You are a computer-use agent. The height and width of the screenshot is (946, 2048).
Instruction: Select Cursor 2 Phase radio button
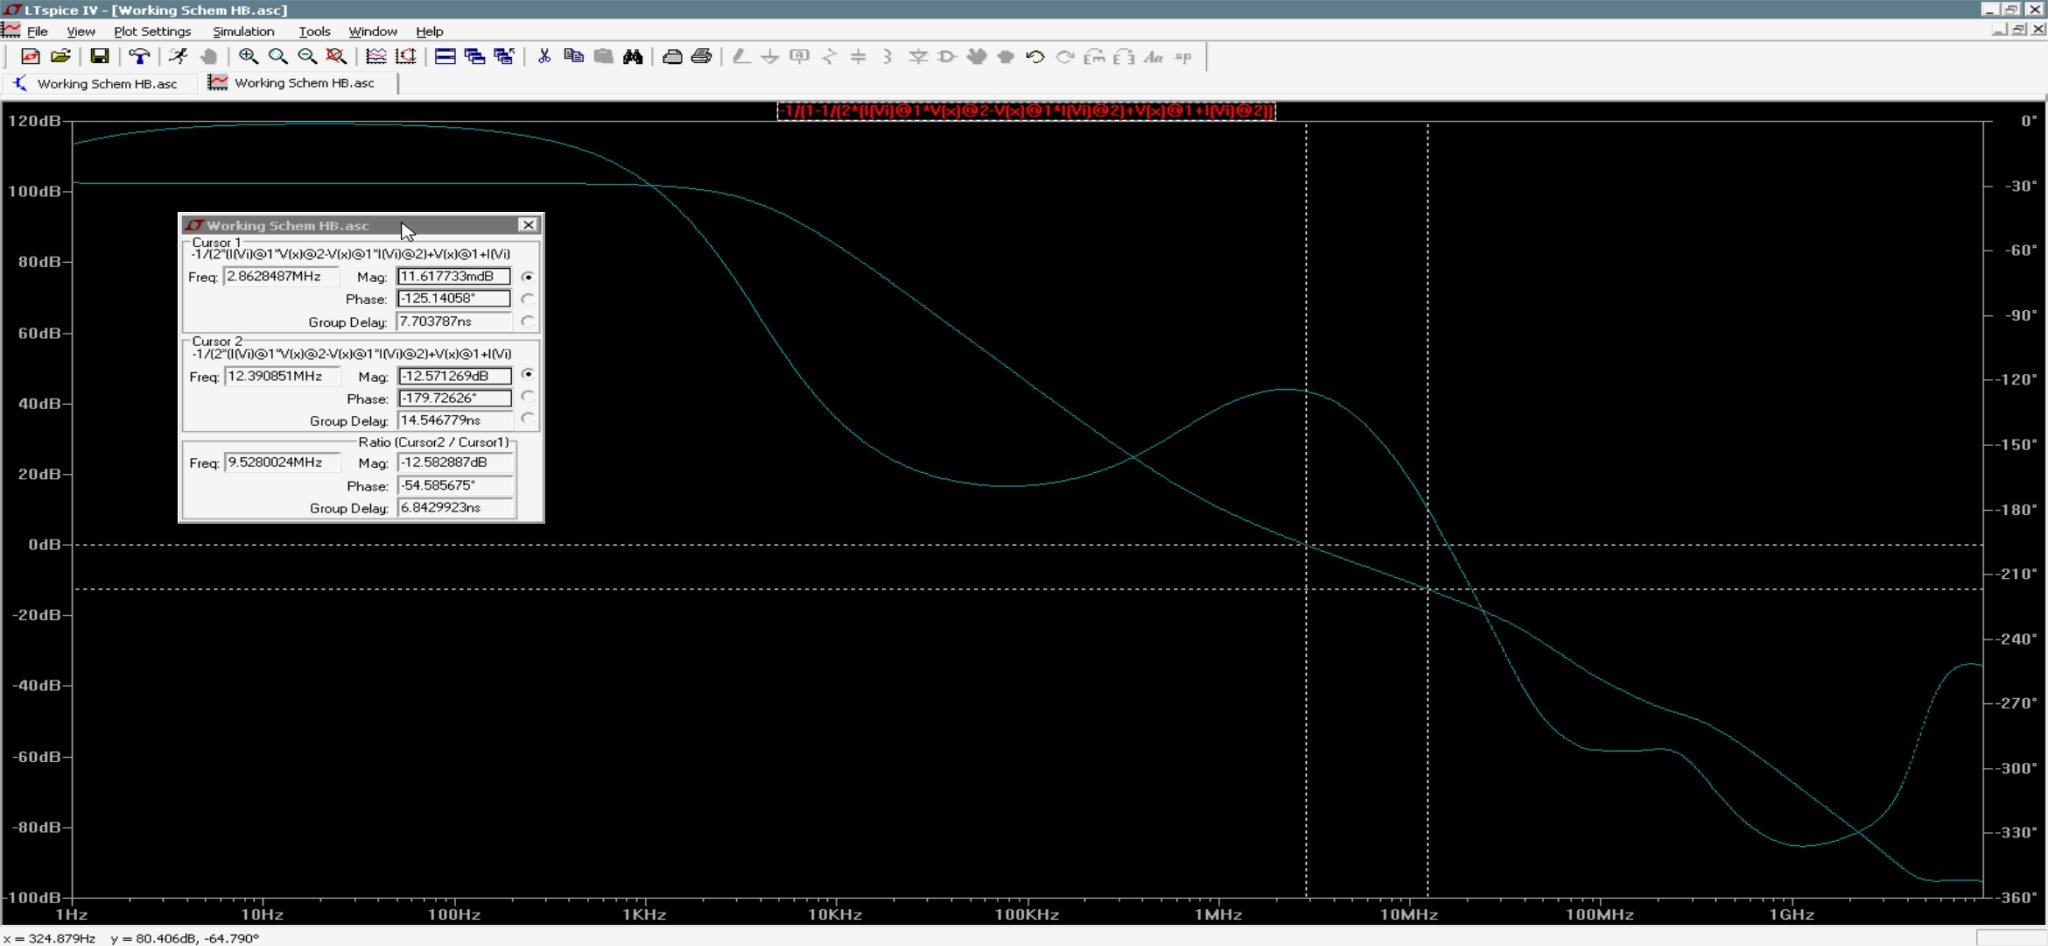point(528,397)
